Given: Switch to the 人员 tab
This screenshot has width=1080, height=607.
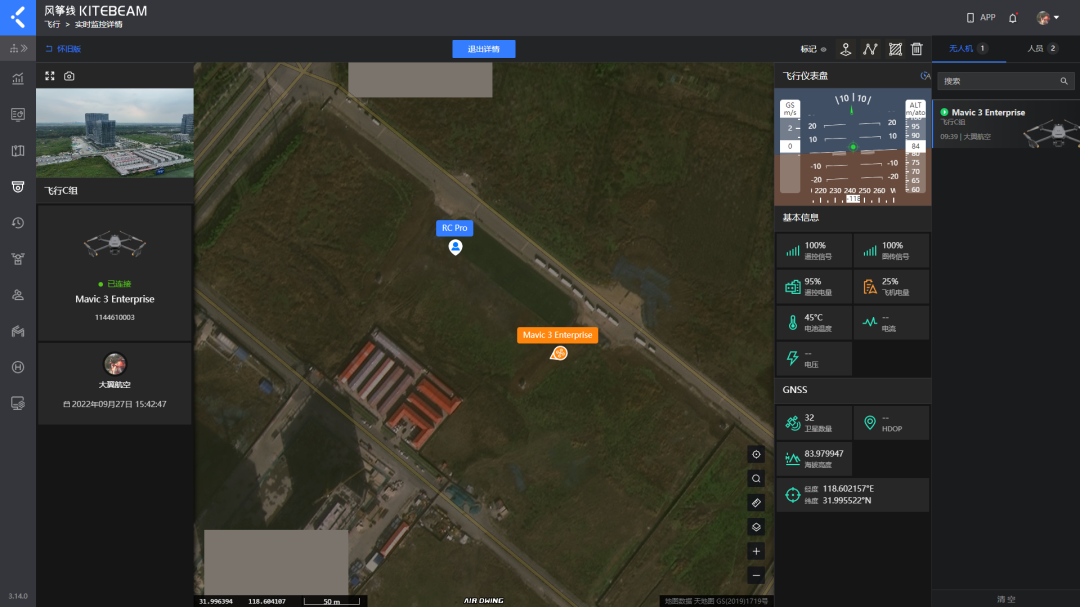Looking at the screenshot, I should pyautogui.click(x=1042, y=48).
